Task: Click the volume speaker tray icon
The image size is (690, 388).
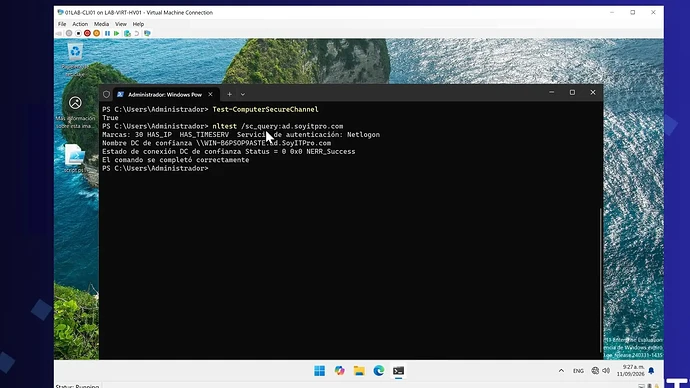Action: [606, 371]
